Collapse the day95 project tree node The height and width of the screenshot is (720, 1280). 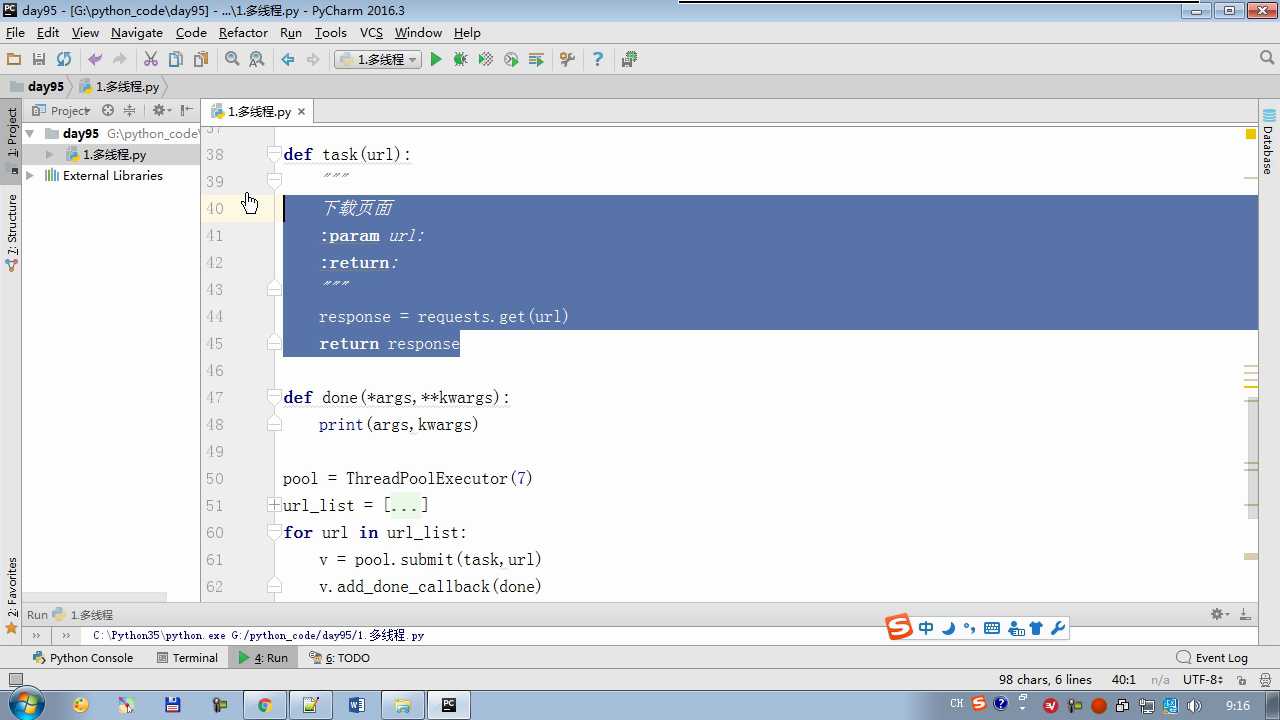pyautogui.click(x=30, y=133)
